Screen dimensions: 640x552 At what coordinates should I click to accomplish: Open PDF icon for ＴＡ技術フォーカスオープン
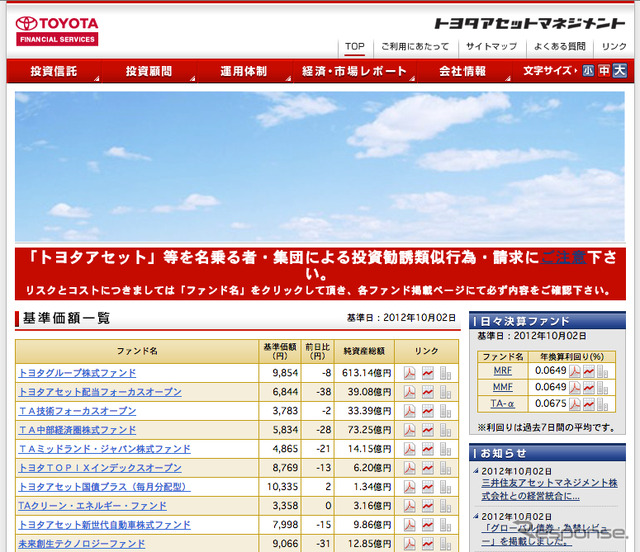tap(409, 411)
